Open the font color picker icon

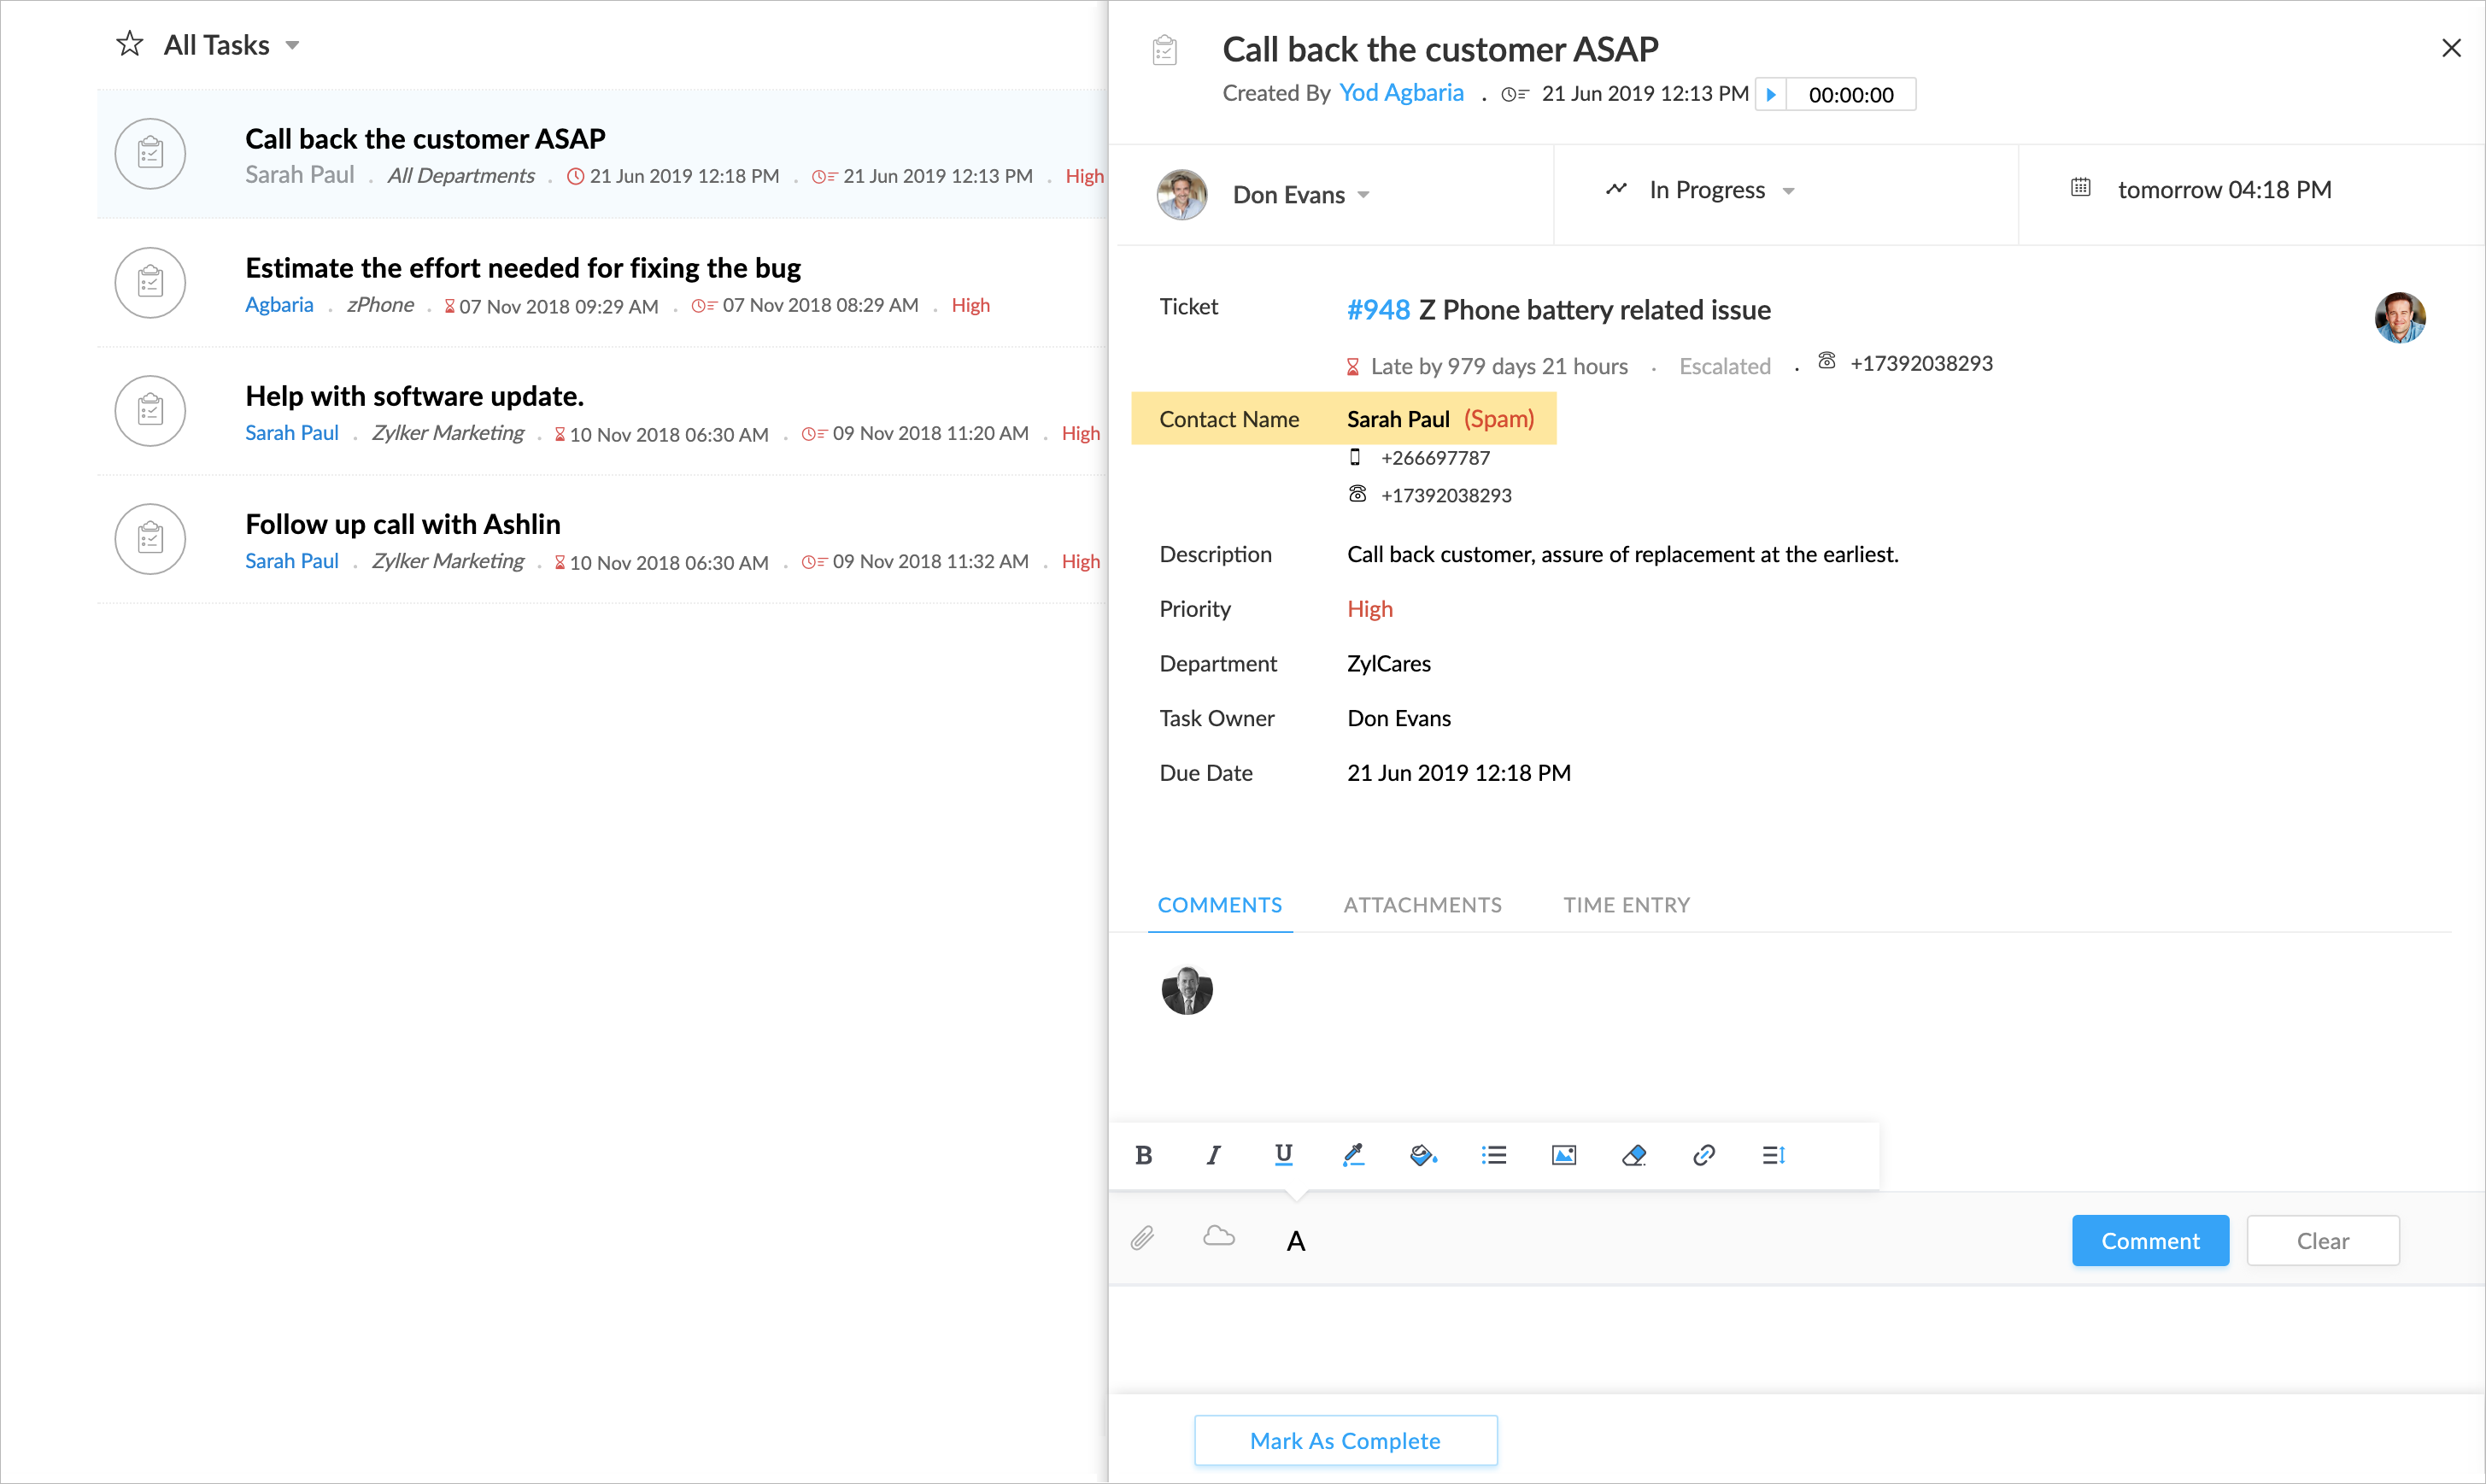pyautogui.click(x=1353, y=1155)
